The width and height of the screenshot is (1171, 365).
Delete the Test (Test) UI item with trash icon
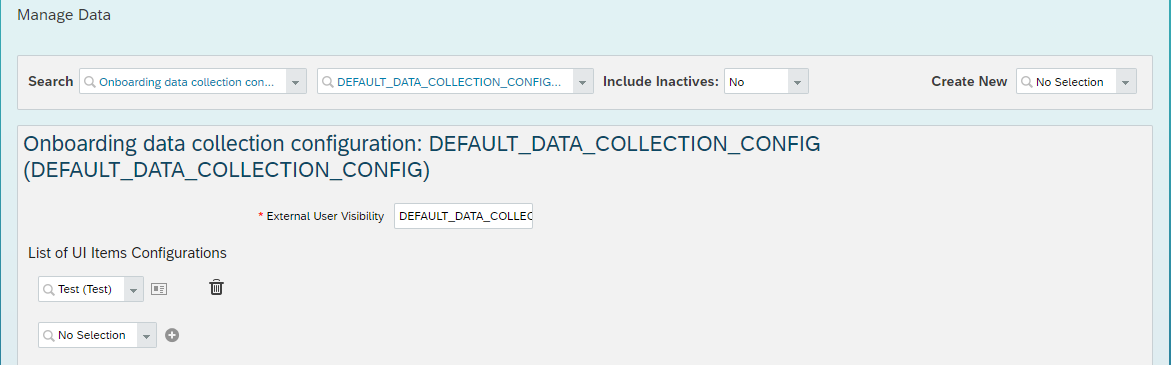(216, 287)
